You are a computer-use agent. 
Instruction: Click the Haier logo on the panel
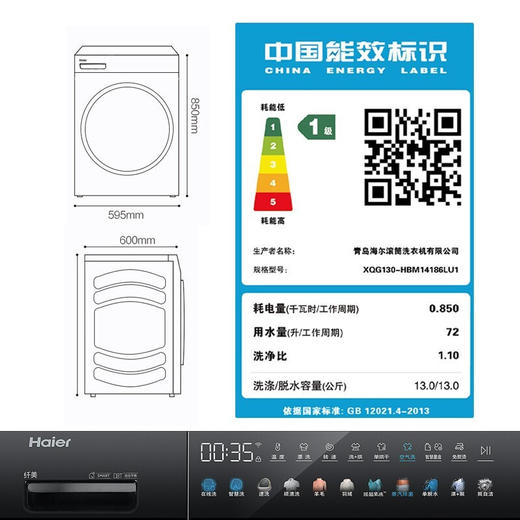pyautogui.click(x=50, y=442)
